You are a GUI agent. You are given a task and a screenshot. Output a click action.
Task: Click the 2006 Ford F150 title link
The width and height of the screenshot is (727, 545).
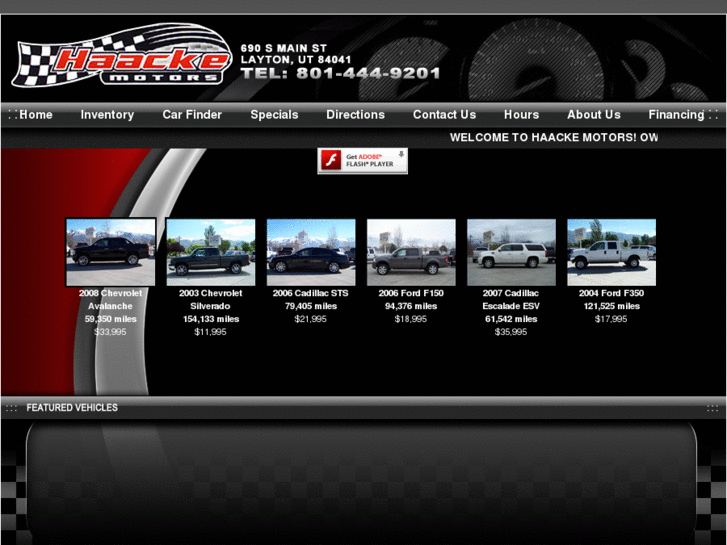point(411,293)
